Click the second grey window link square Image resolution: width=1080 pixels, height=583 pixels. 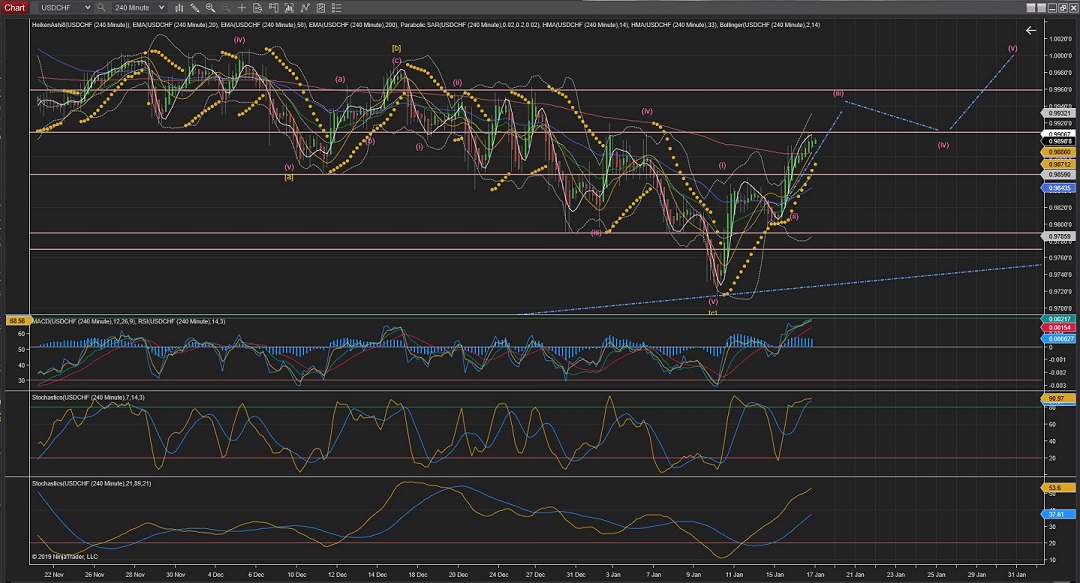[x=1041, y=8]
